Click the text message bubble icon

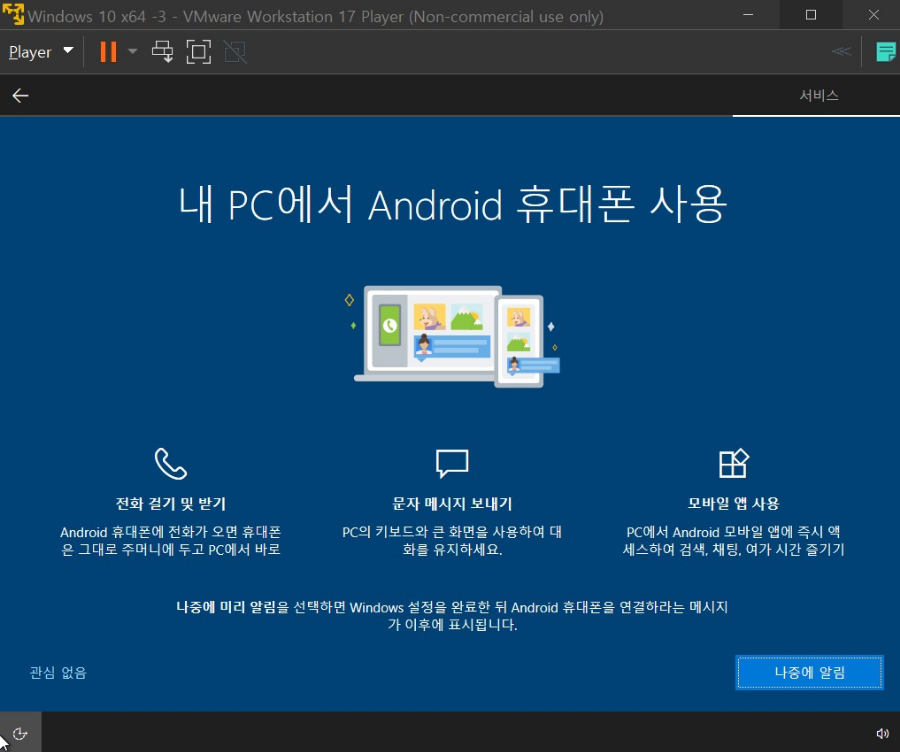coord(452,463)
